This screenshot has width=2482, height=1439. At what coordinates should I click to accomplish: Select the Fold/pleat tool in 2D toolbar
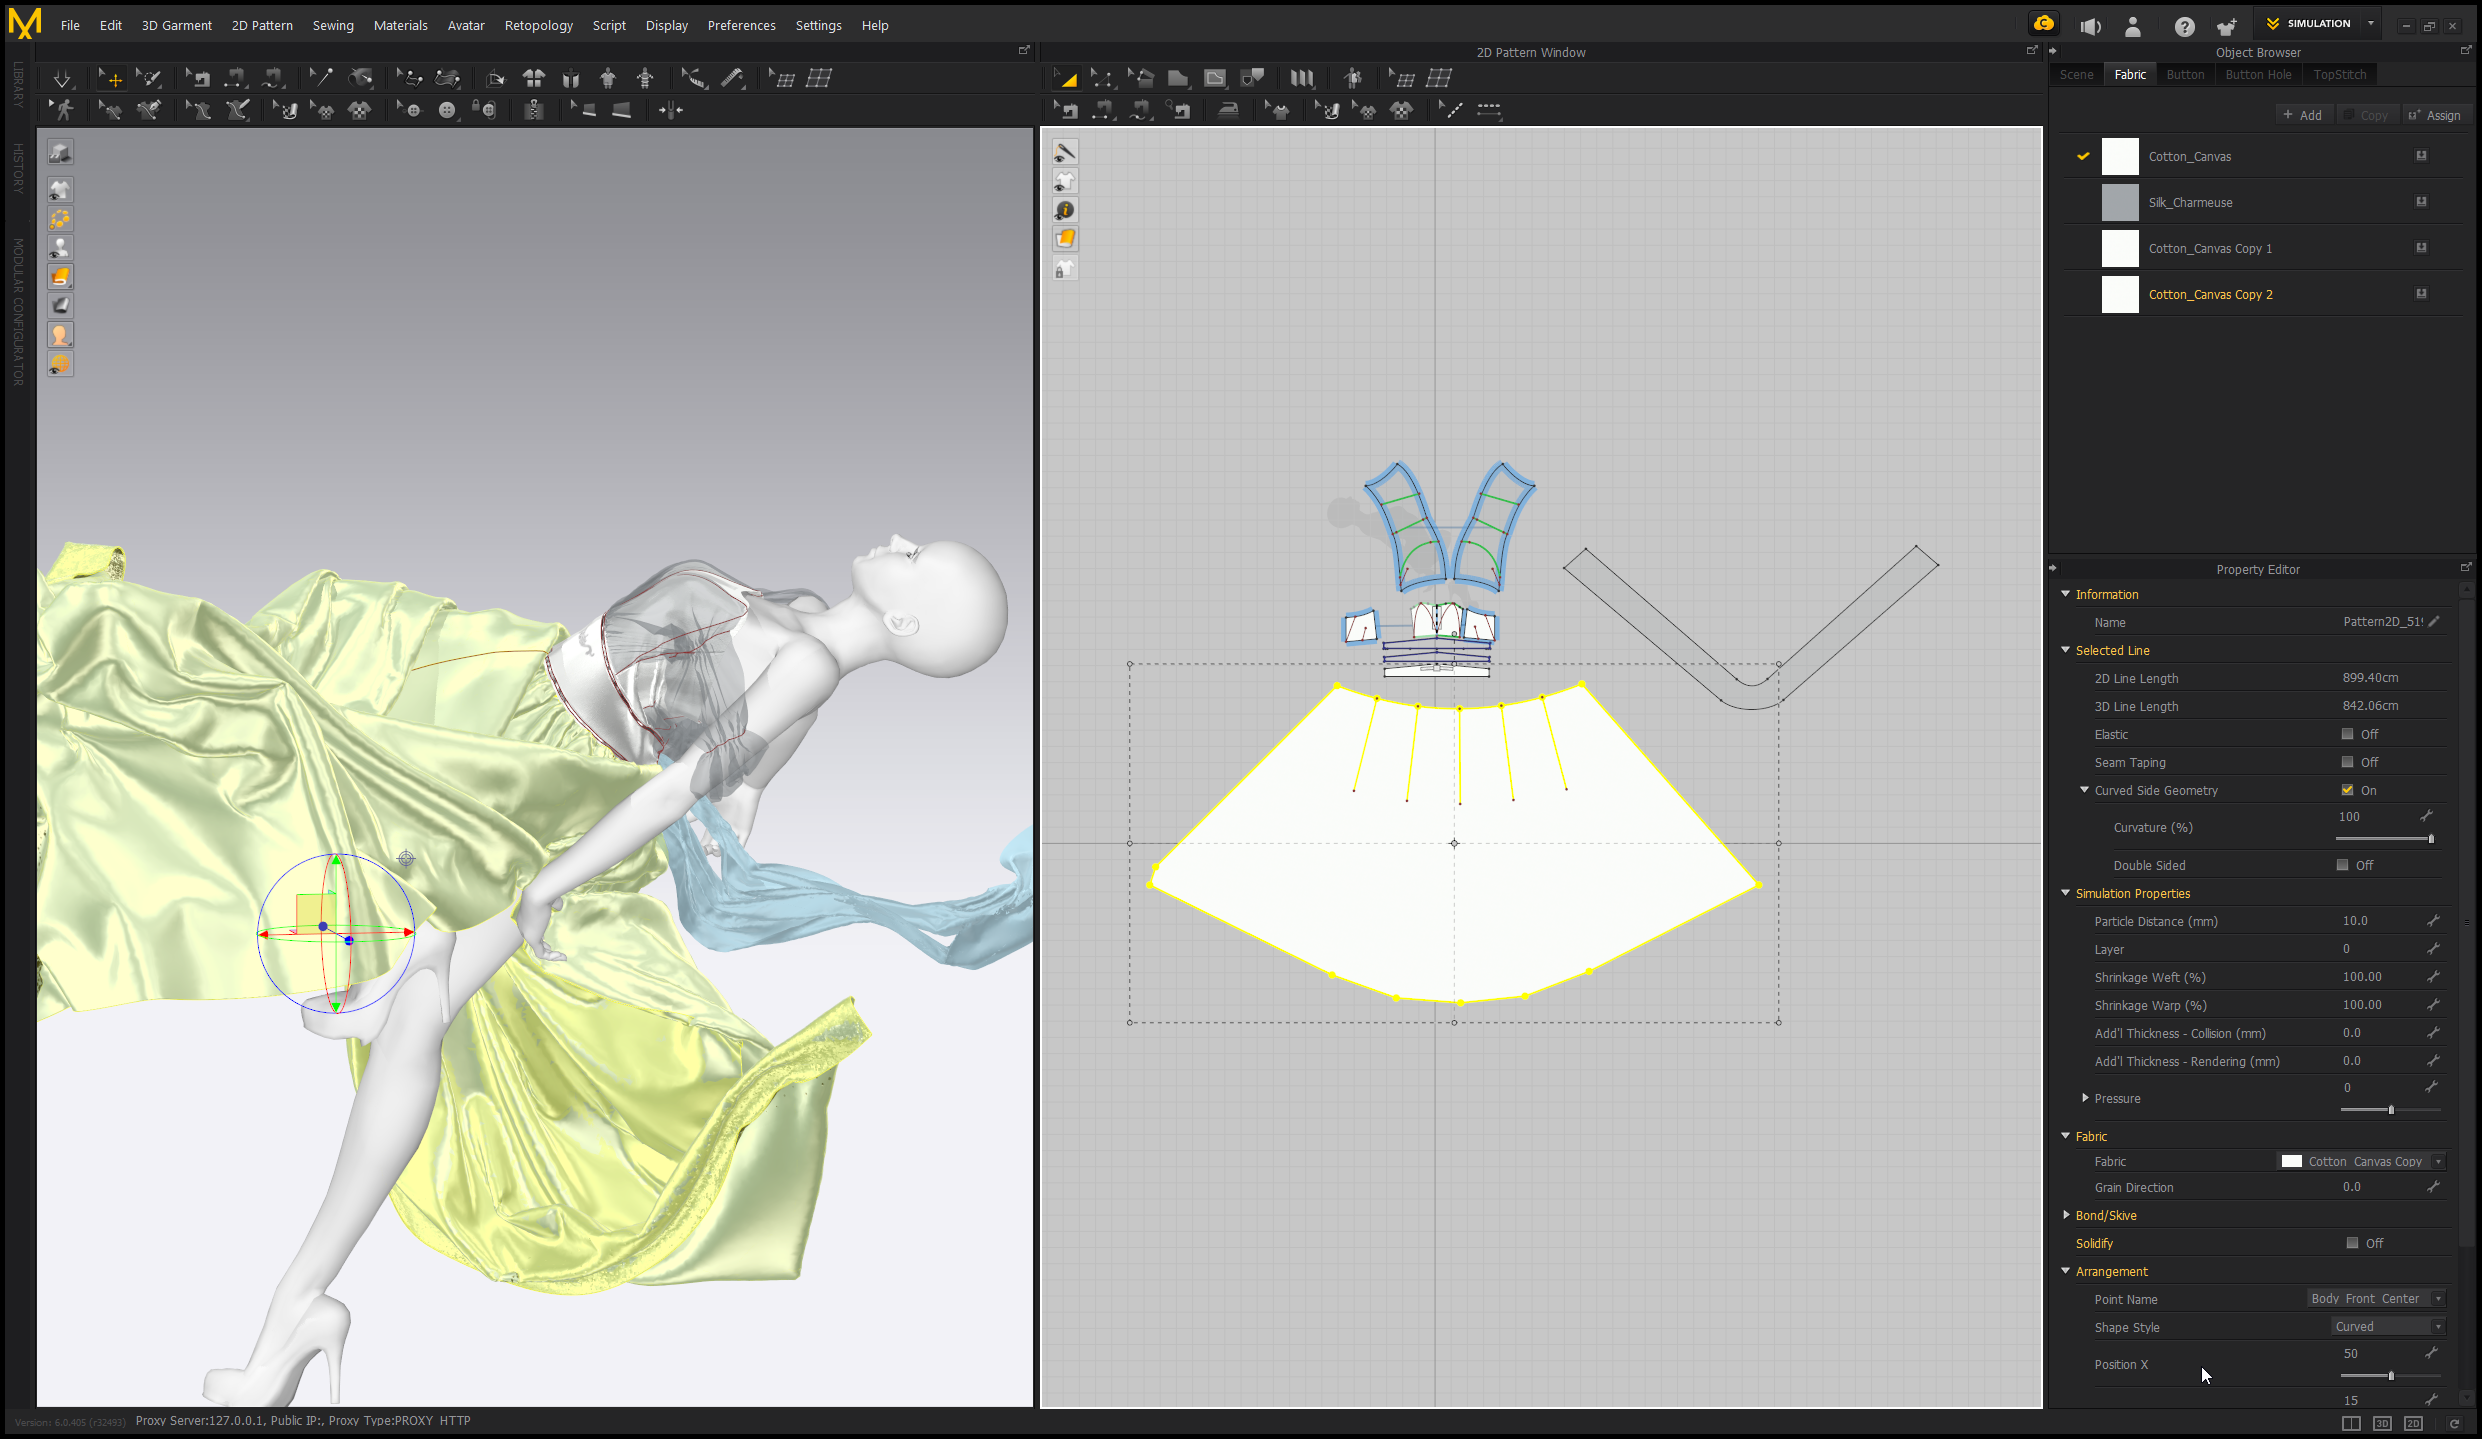1301,78
